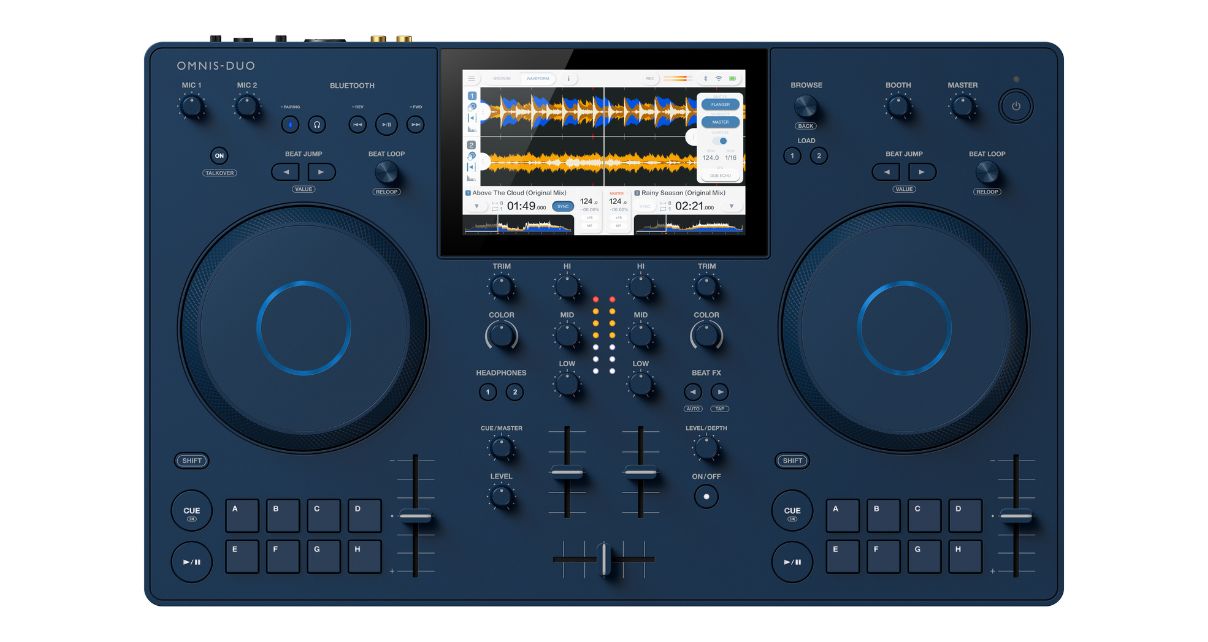Expand deck 1 track dropdown arrow on screen
The image size is (1208, 642).
[x=476, y=206]
